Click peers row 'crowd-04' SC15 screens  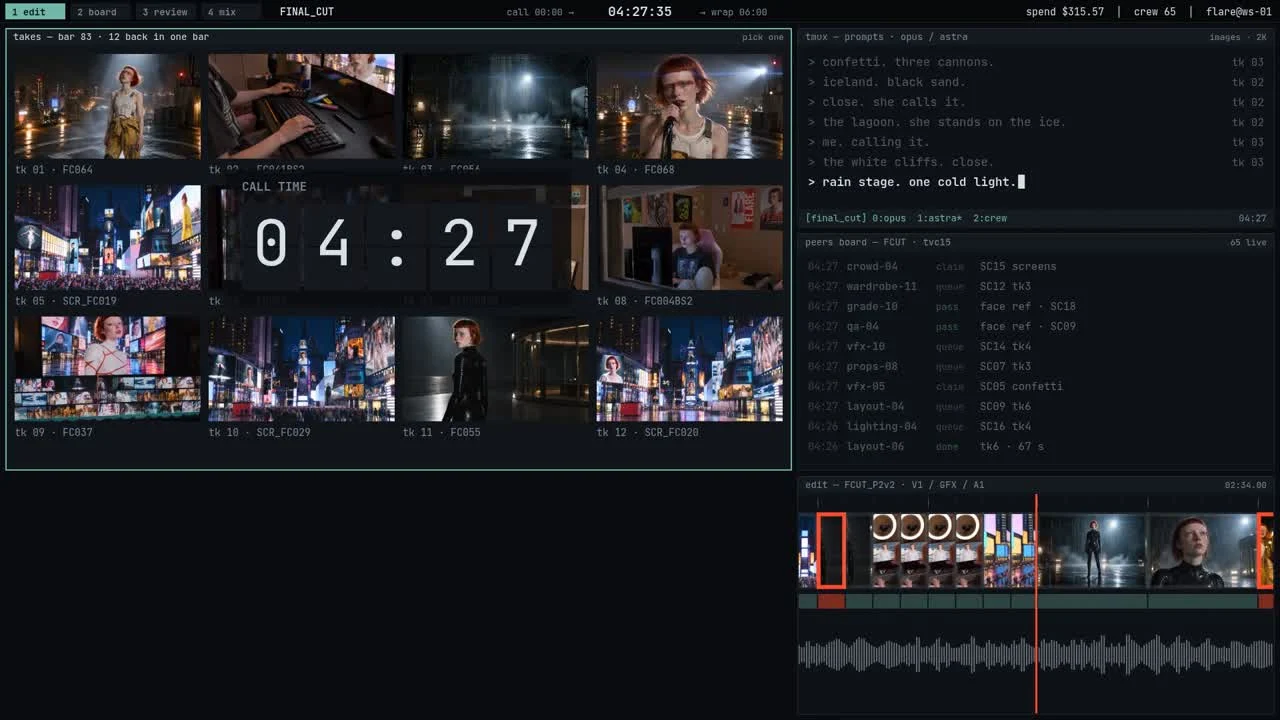[x=1036, y=266]
